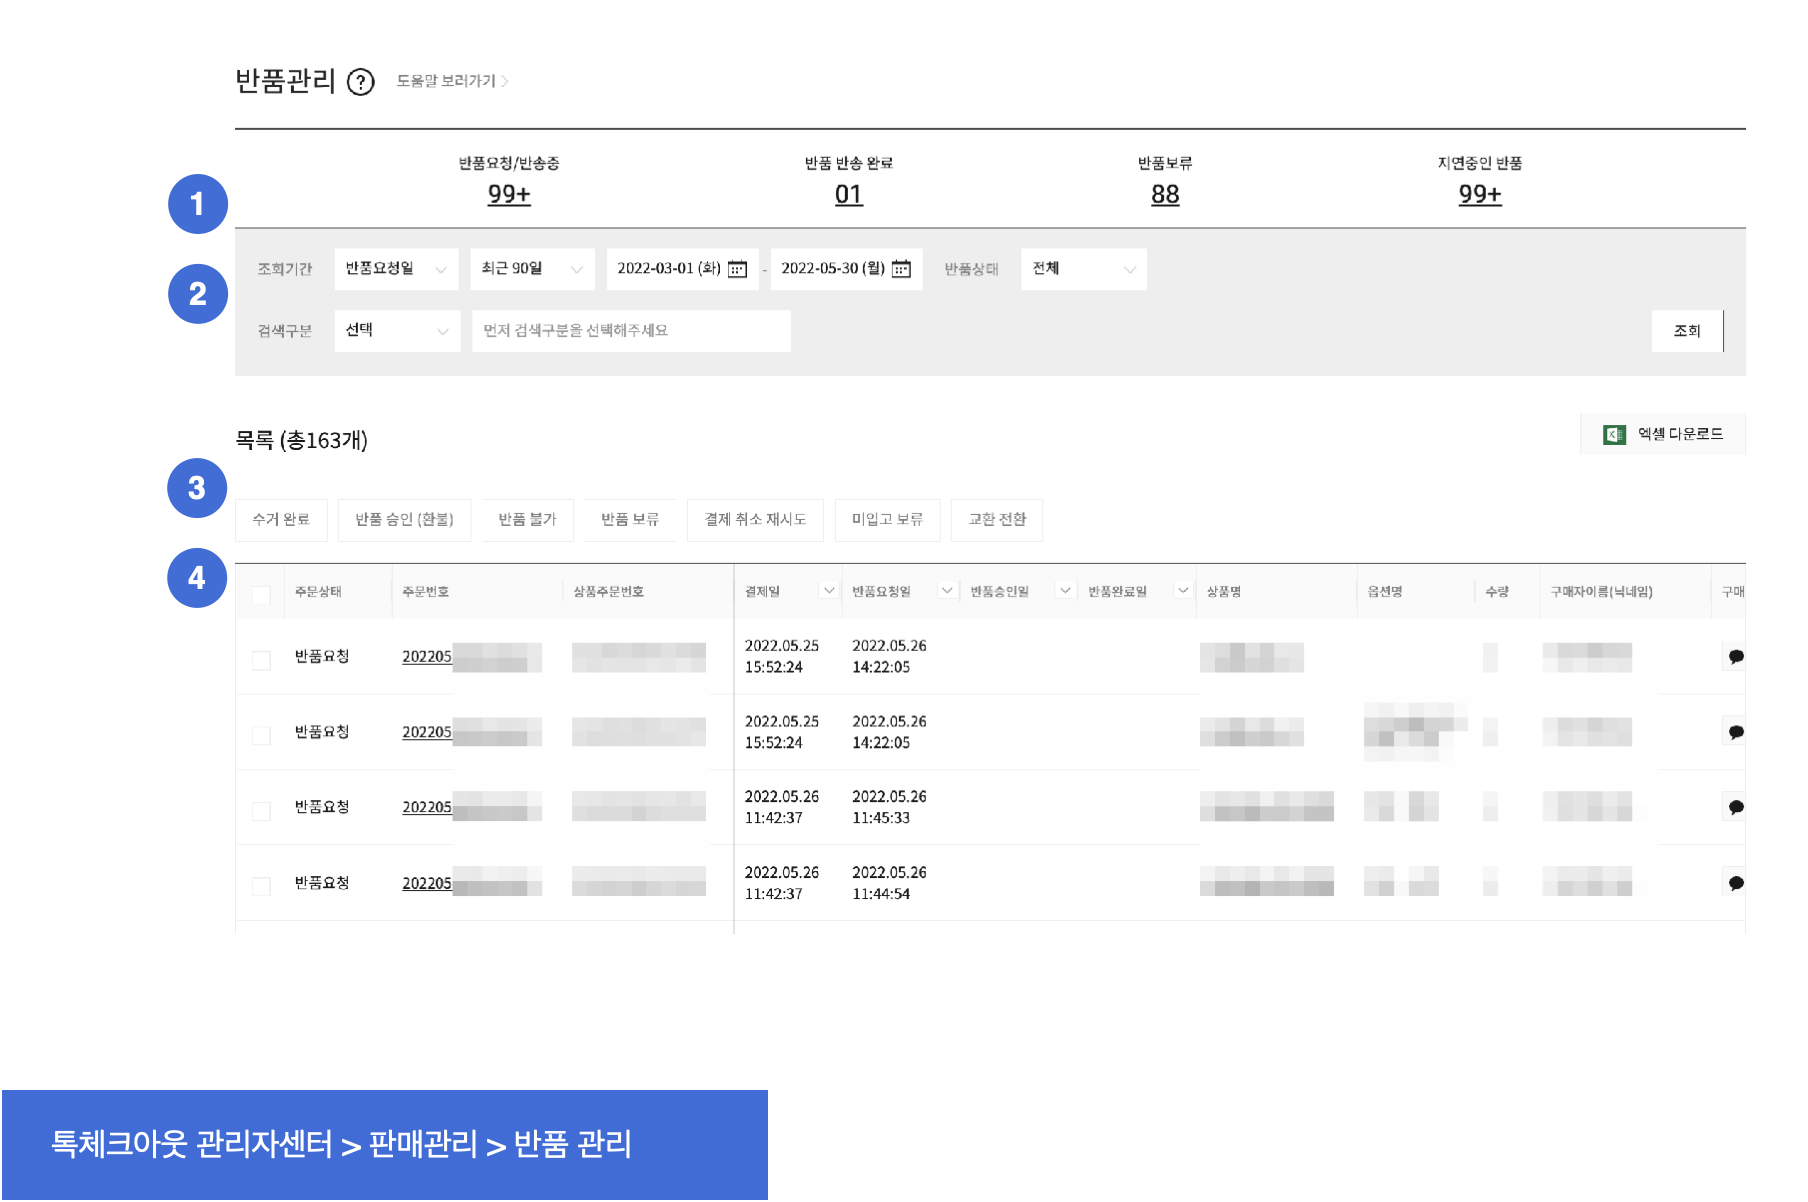This screenshot has width=1808, height=1202.
Task: Open the chat bubble icon in second row
Action: pyautogui.click(x=1736, y=733)
